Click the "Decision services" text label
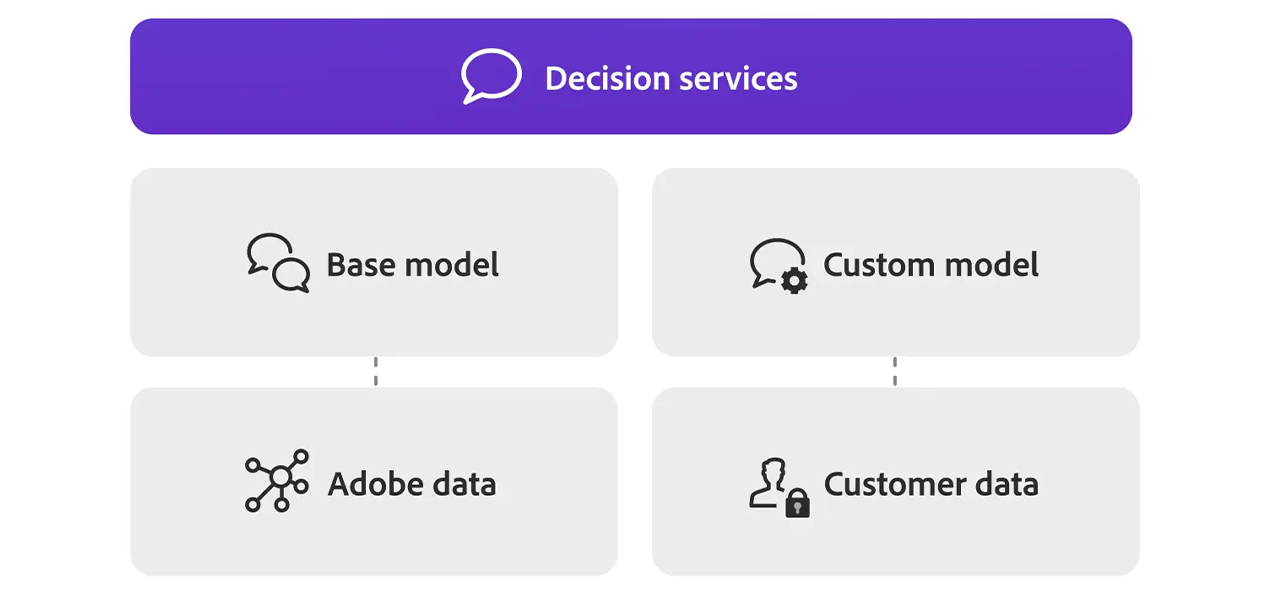This screenshot has width=1270, height=600. click(x=671, y=78)
